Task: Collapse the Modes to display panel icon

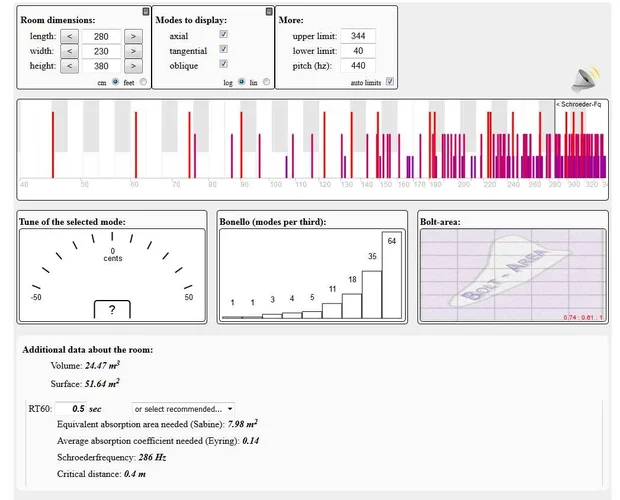Action: (x=269, y=11)
